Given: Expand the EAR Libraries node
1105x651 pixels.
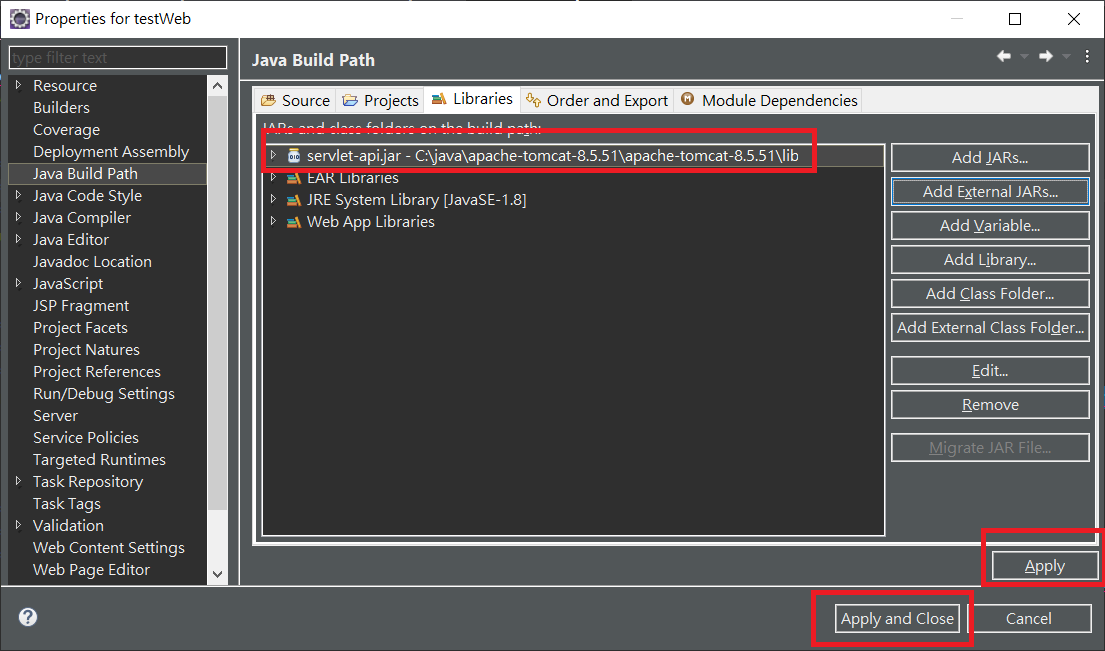Looking at the screenshot, I should (274, 176).
